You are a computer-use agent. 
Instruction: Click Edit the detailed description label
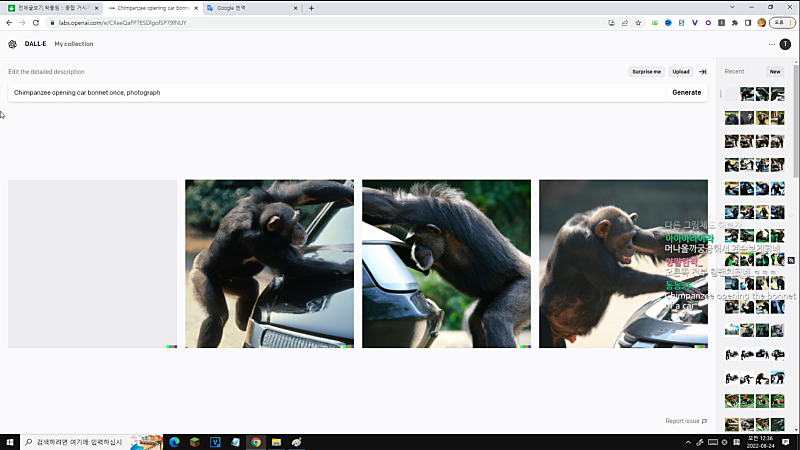[x=46, y=72]
